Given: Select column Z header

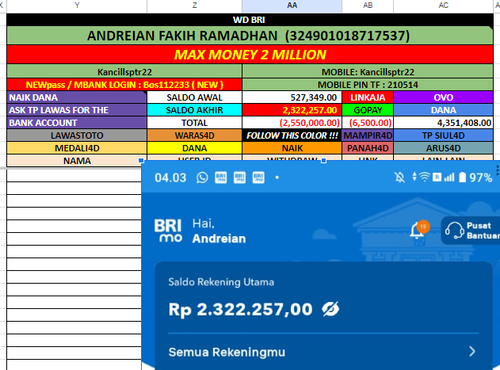Looking at the screenshot, I should point(195,5).
